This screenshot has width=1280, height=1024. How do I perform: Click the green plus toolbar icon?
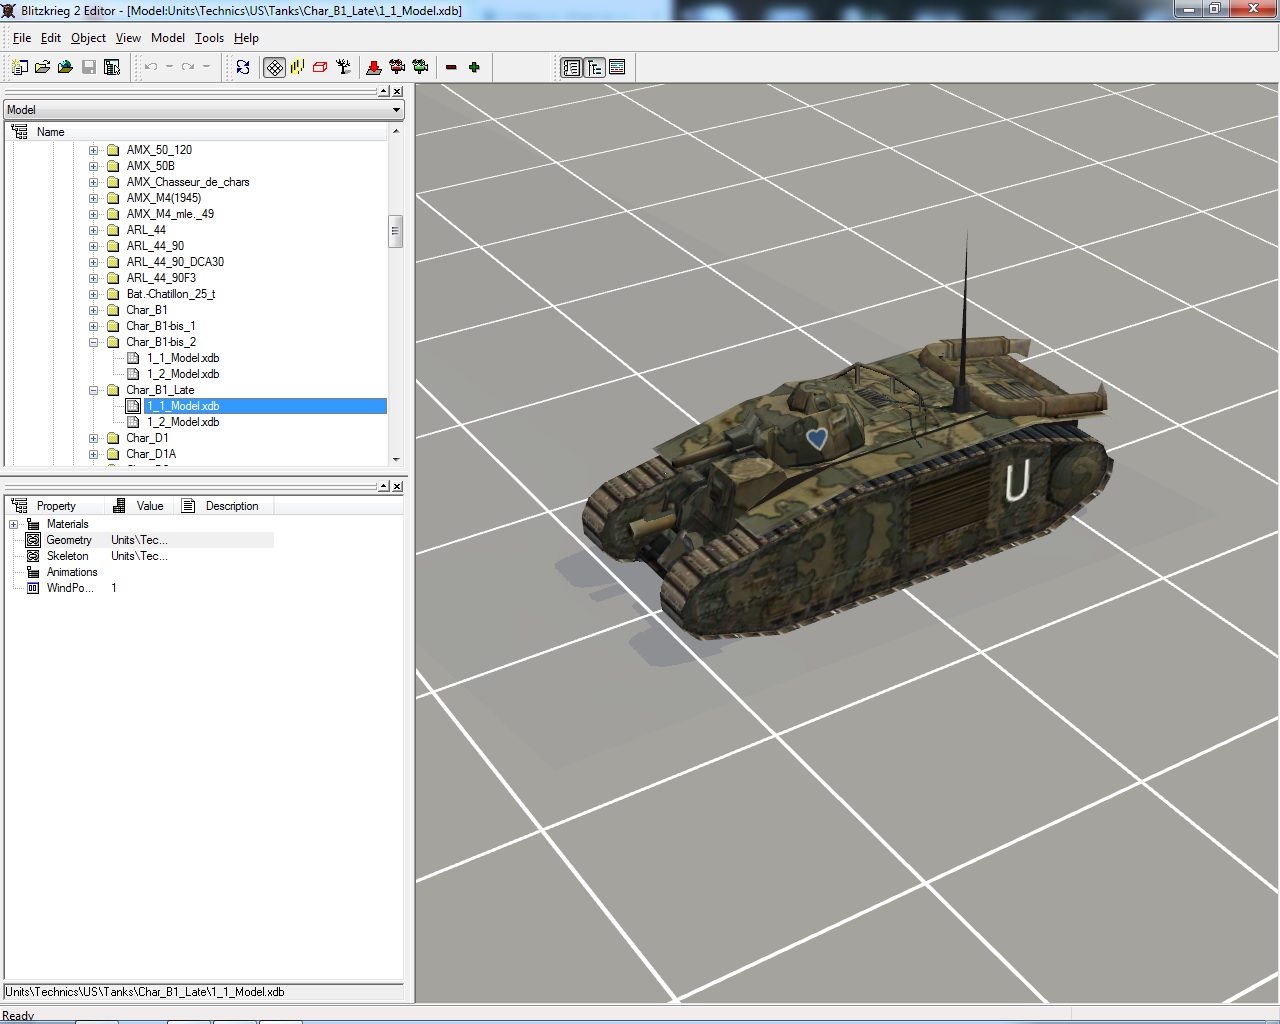tap(474, 67)
